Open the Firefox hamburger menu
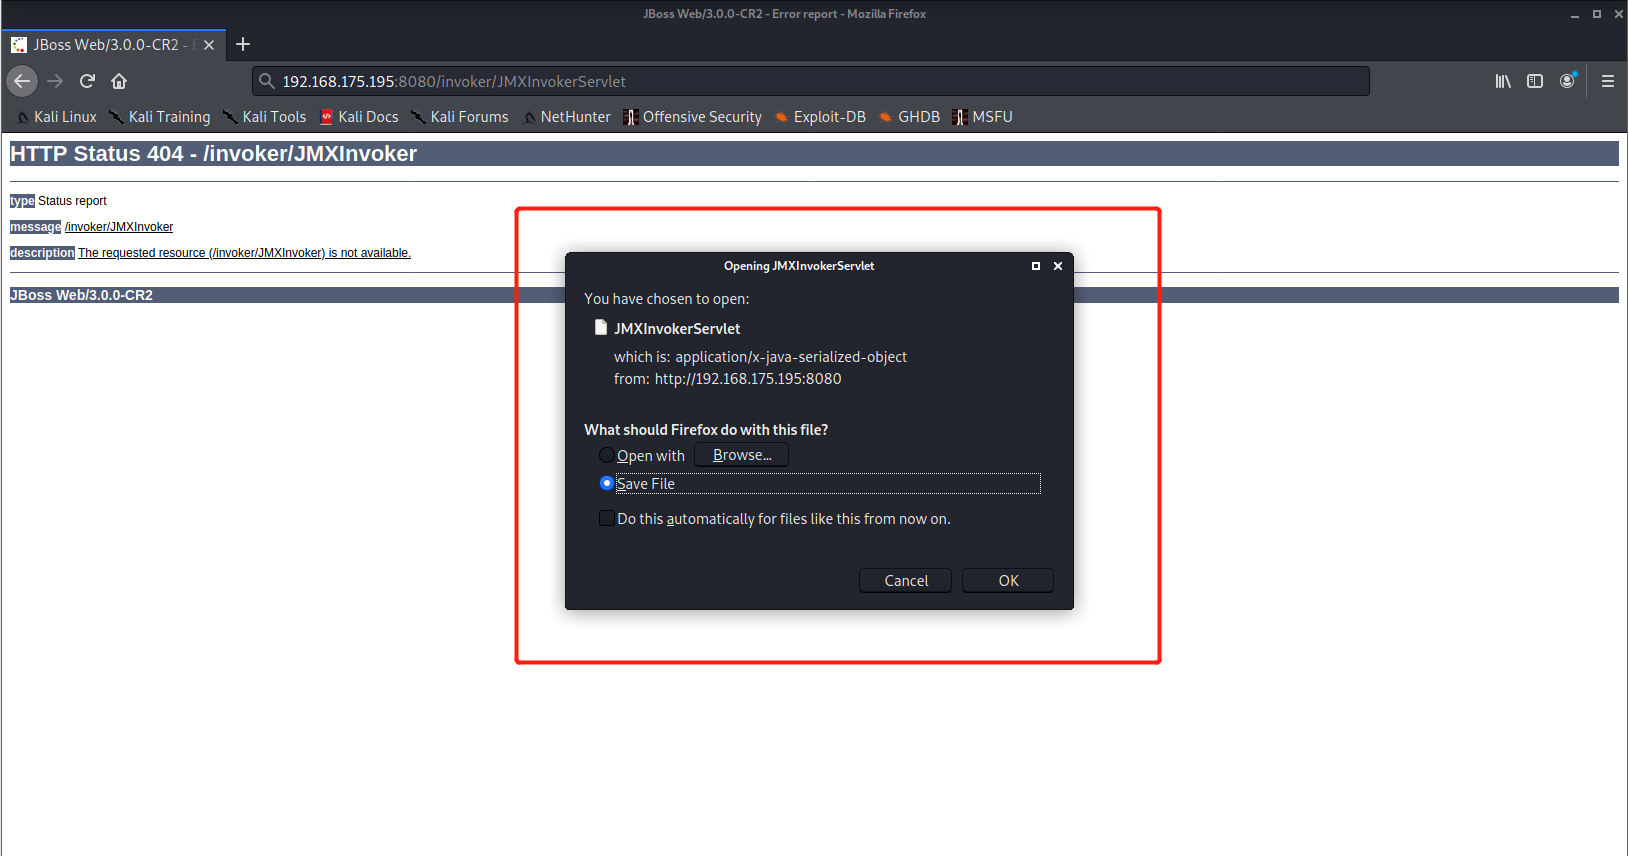Viewport: 1628px width, 856px height. tap(1608, 81)
